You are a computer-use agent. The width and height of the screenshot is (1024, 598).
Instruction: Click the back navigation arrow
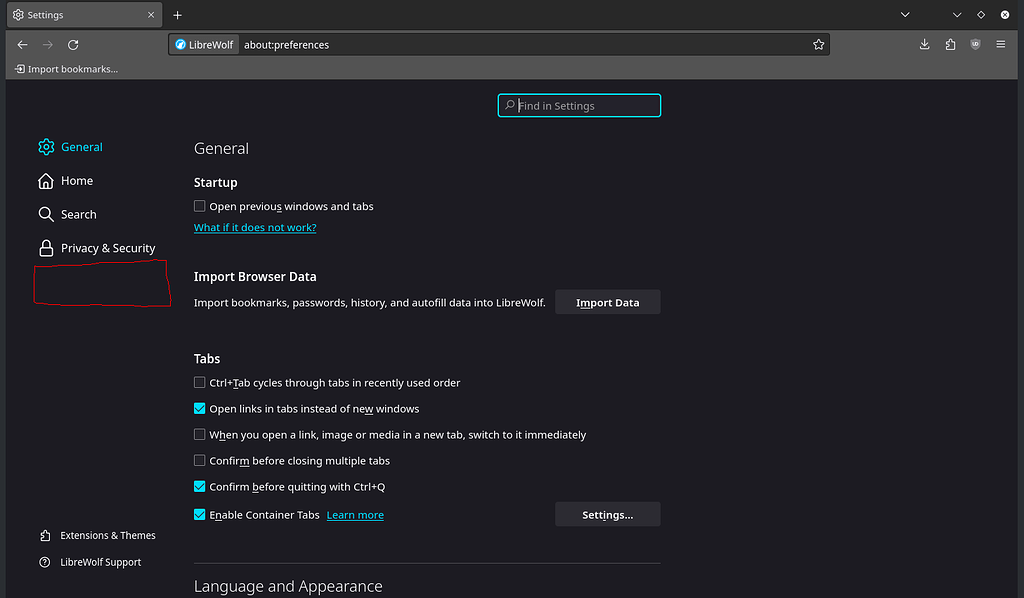(x=22, y=44)
